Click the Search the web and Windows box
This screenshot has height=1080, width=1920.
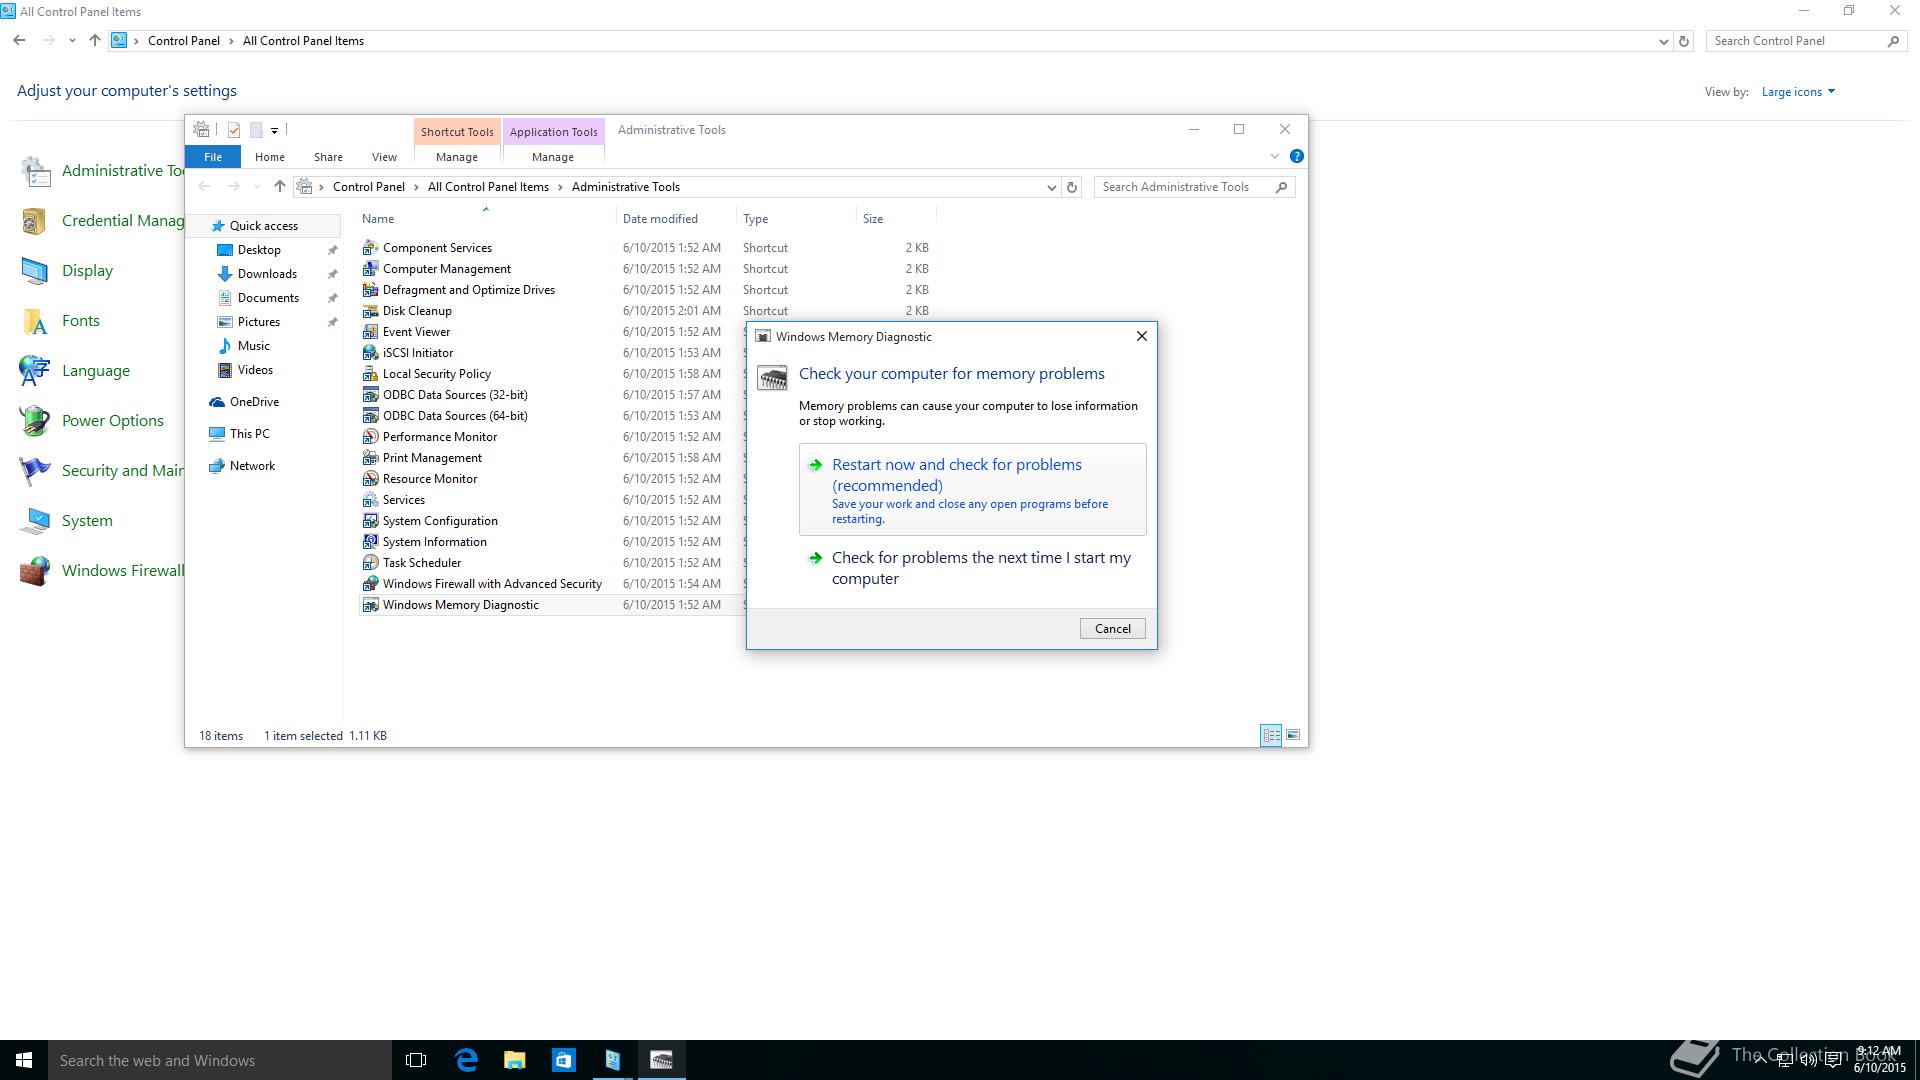tap(219, 1060)
